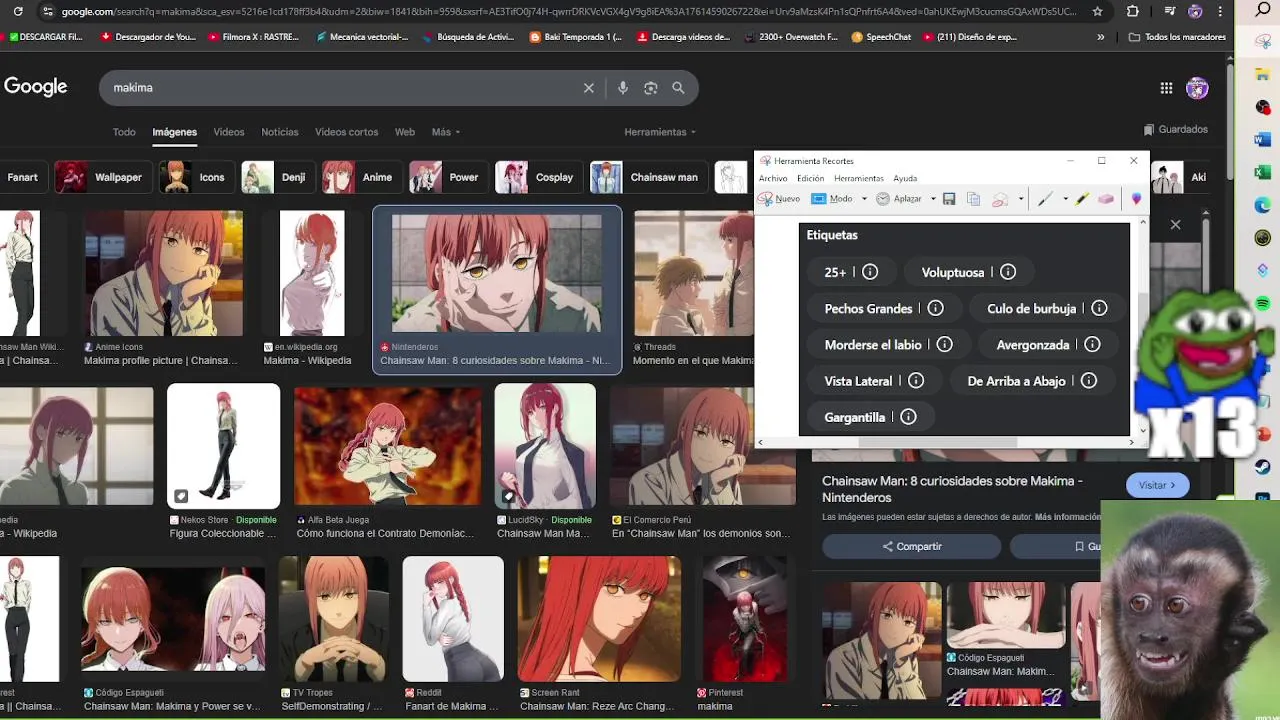Screen dimensions: 1280x720
Task: Filter images by the Power chip
Action: click(x=447, y=177)
